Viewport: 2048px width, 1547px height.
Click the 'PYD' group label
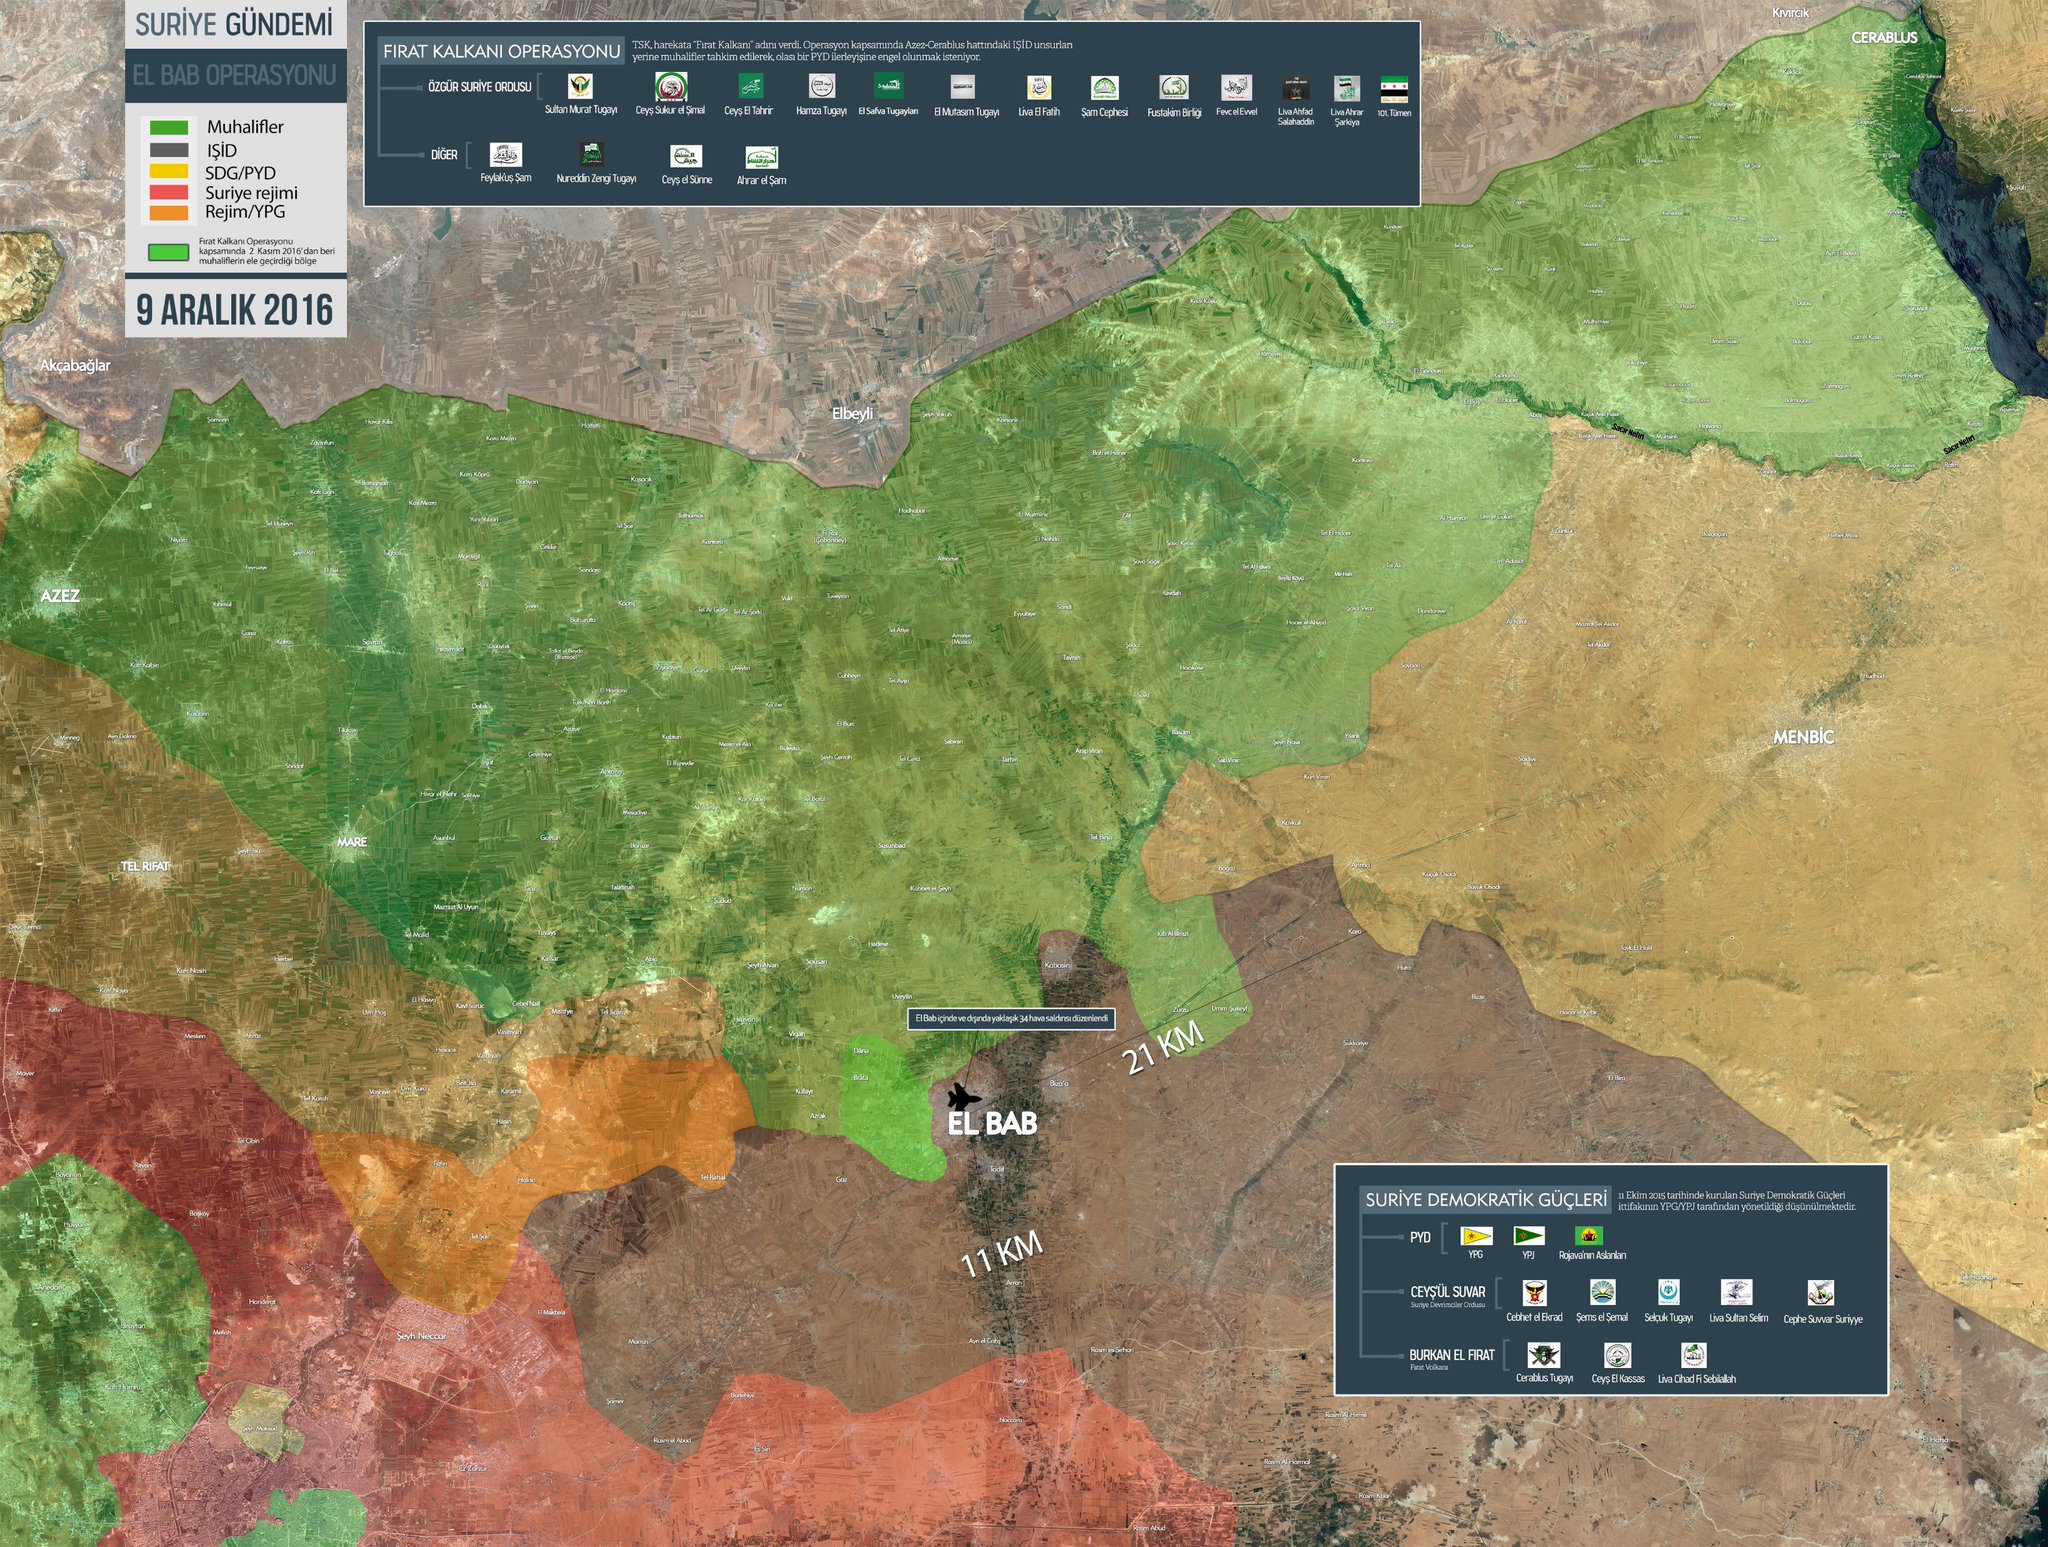click(1420, 1237)
